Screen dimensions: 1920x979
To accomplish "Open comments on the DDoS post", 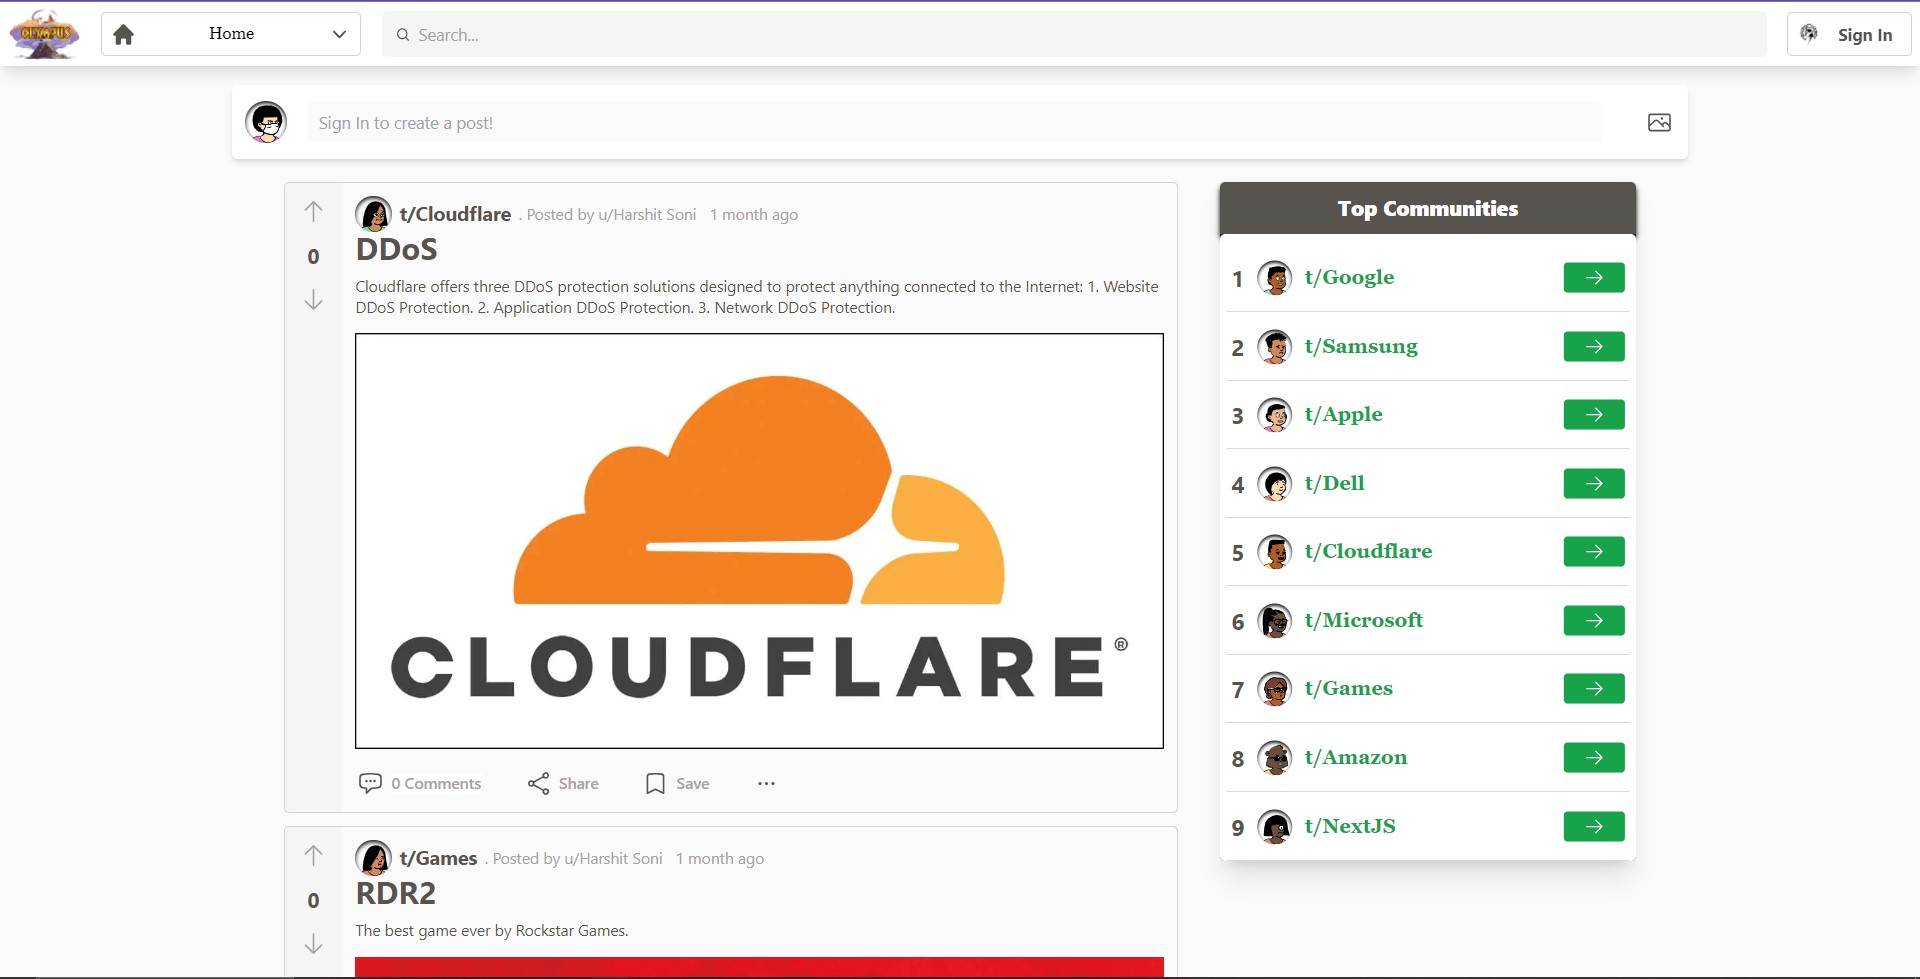I will point(420,784).
